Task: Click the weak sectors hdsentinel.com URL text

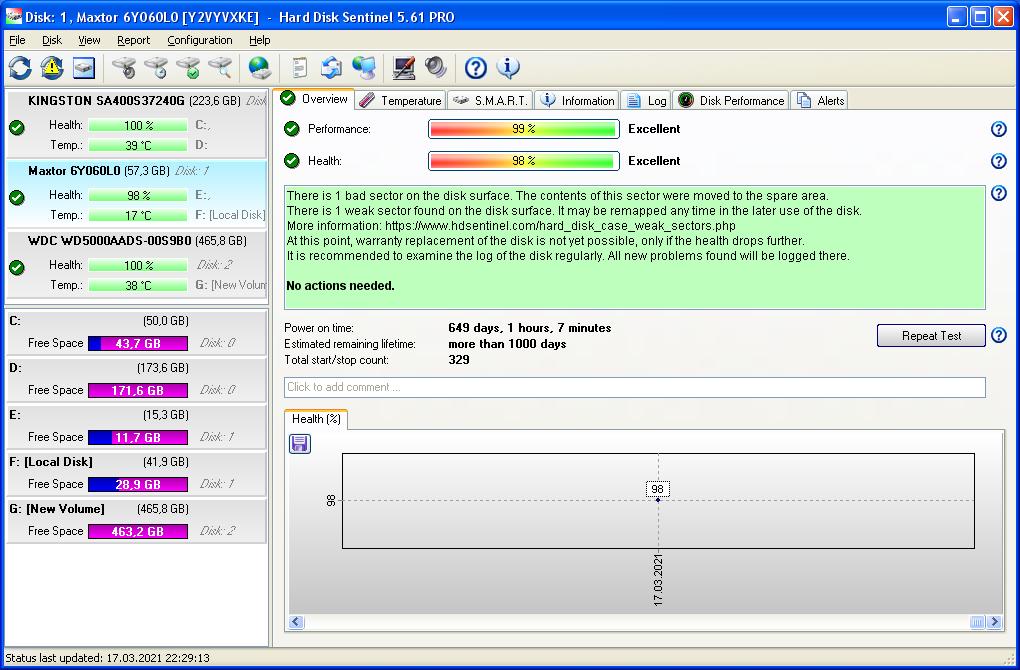Action: [x=560, y=226]
